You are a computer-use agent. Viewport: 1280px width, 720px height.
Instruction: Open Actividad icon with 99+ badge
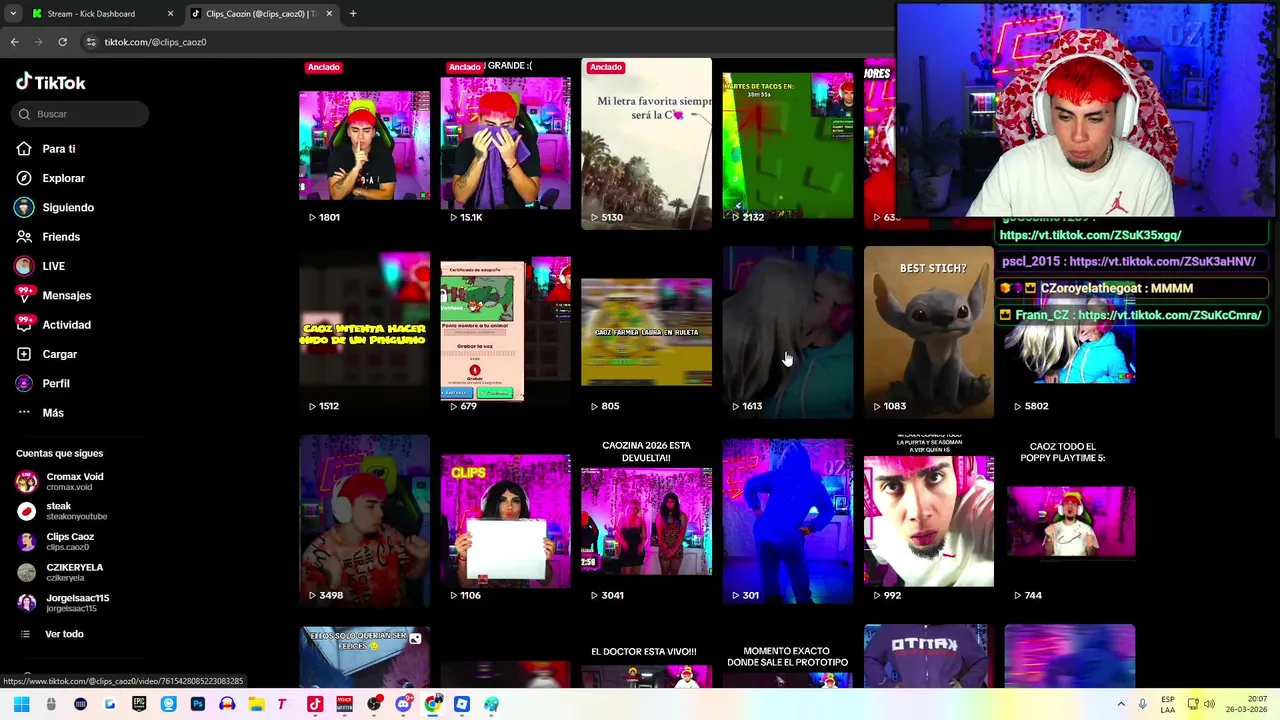coord(24,324)
